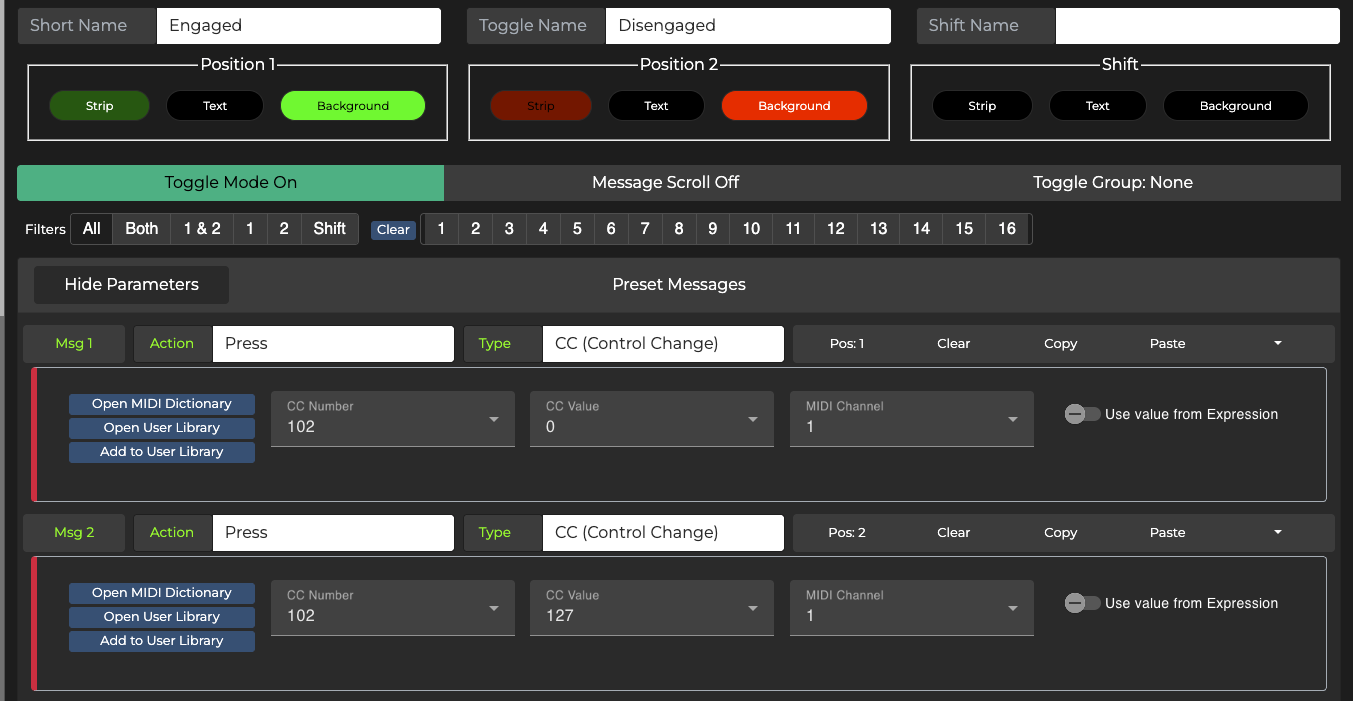Screen dimensions: 1353x701
Task: Click the Msg 1 label
Action: [x=74, y=344]
